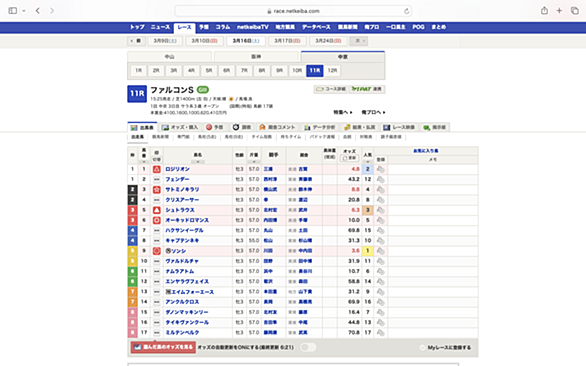Toggle automatic odds update switch
Viewport: 586px width, 366px height.
(x=308, y=347)
